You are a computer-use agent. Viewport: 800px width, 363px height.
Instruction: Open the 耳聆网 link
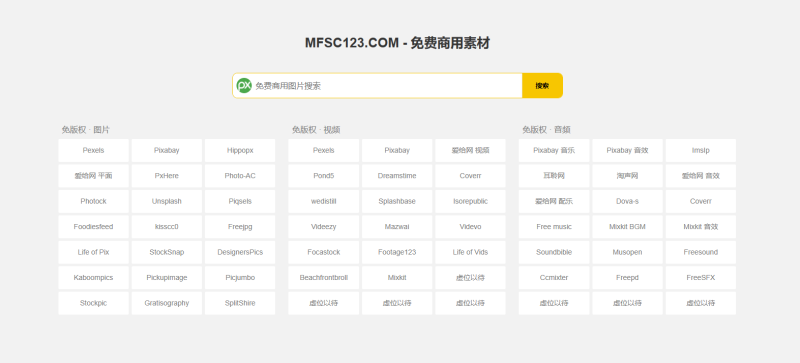click(554, 176)
